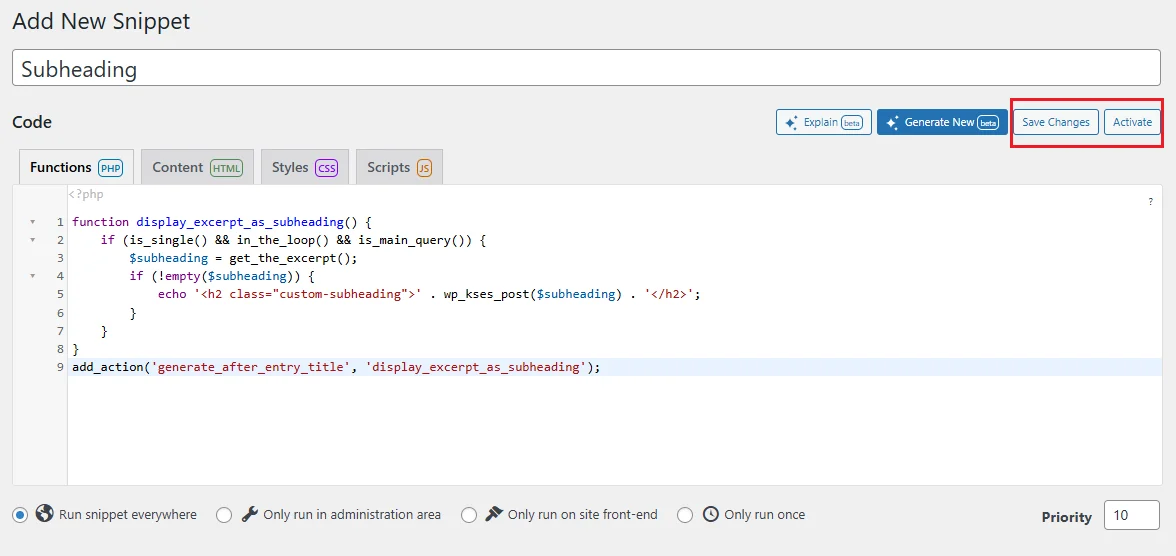Image resolution: width=1176 pixels, height=556 pixels.
Task: Click the echo h2 custom-subheading line
Action: [x=429, y=294]
